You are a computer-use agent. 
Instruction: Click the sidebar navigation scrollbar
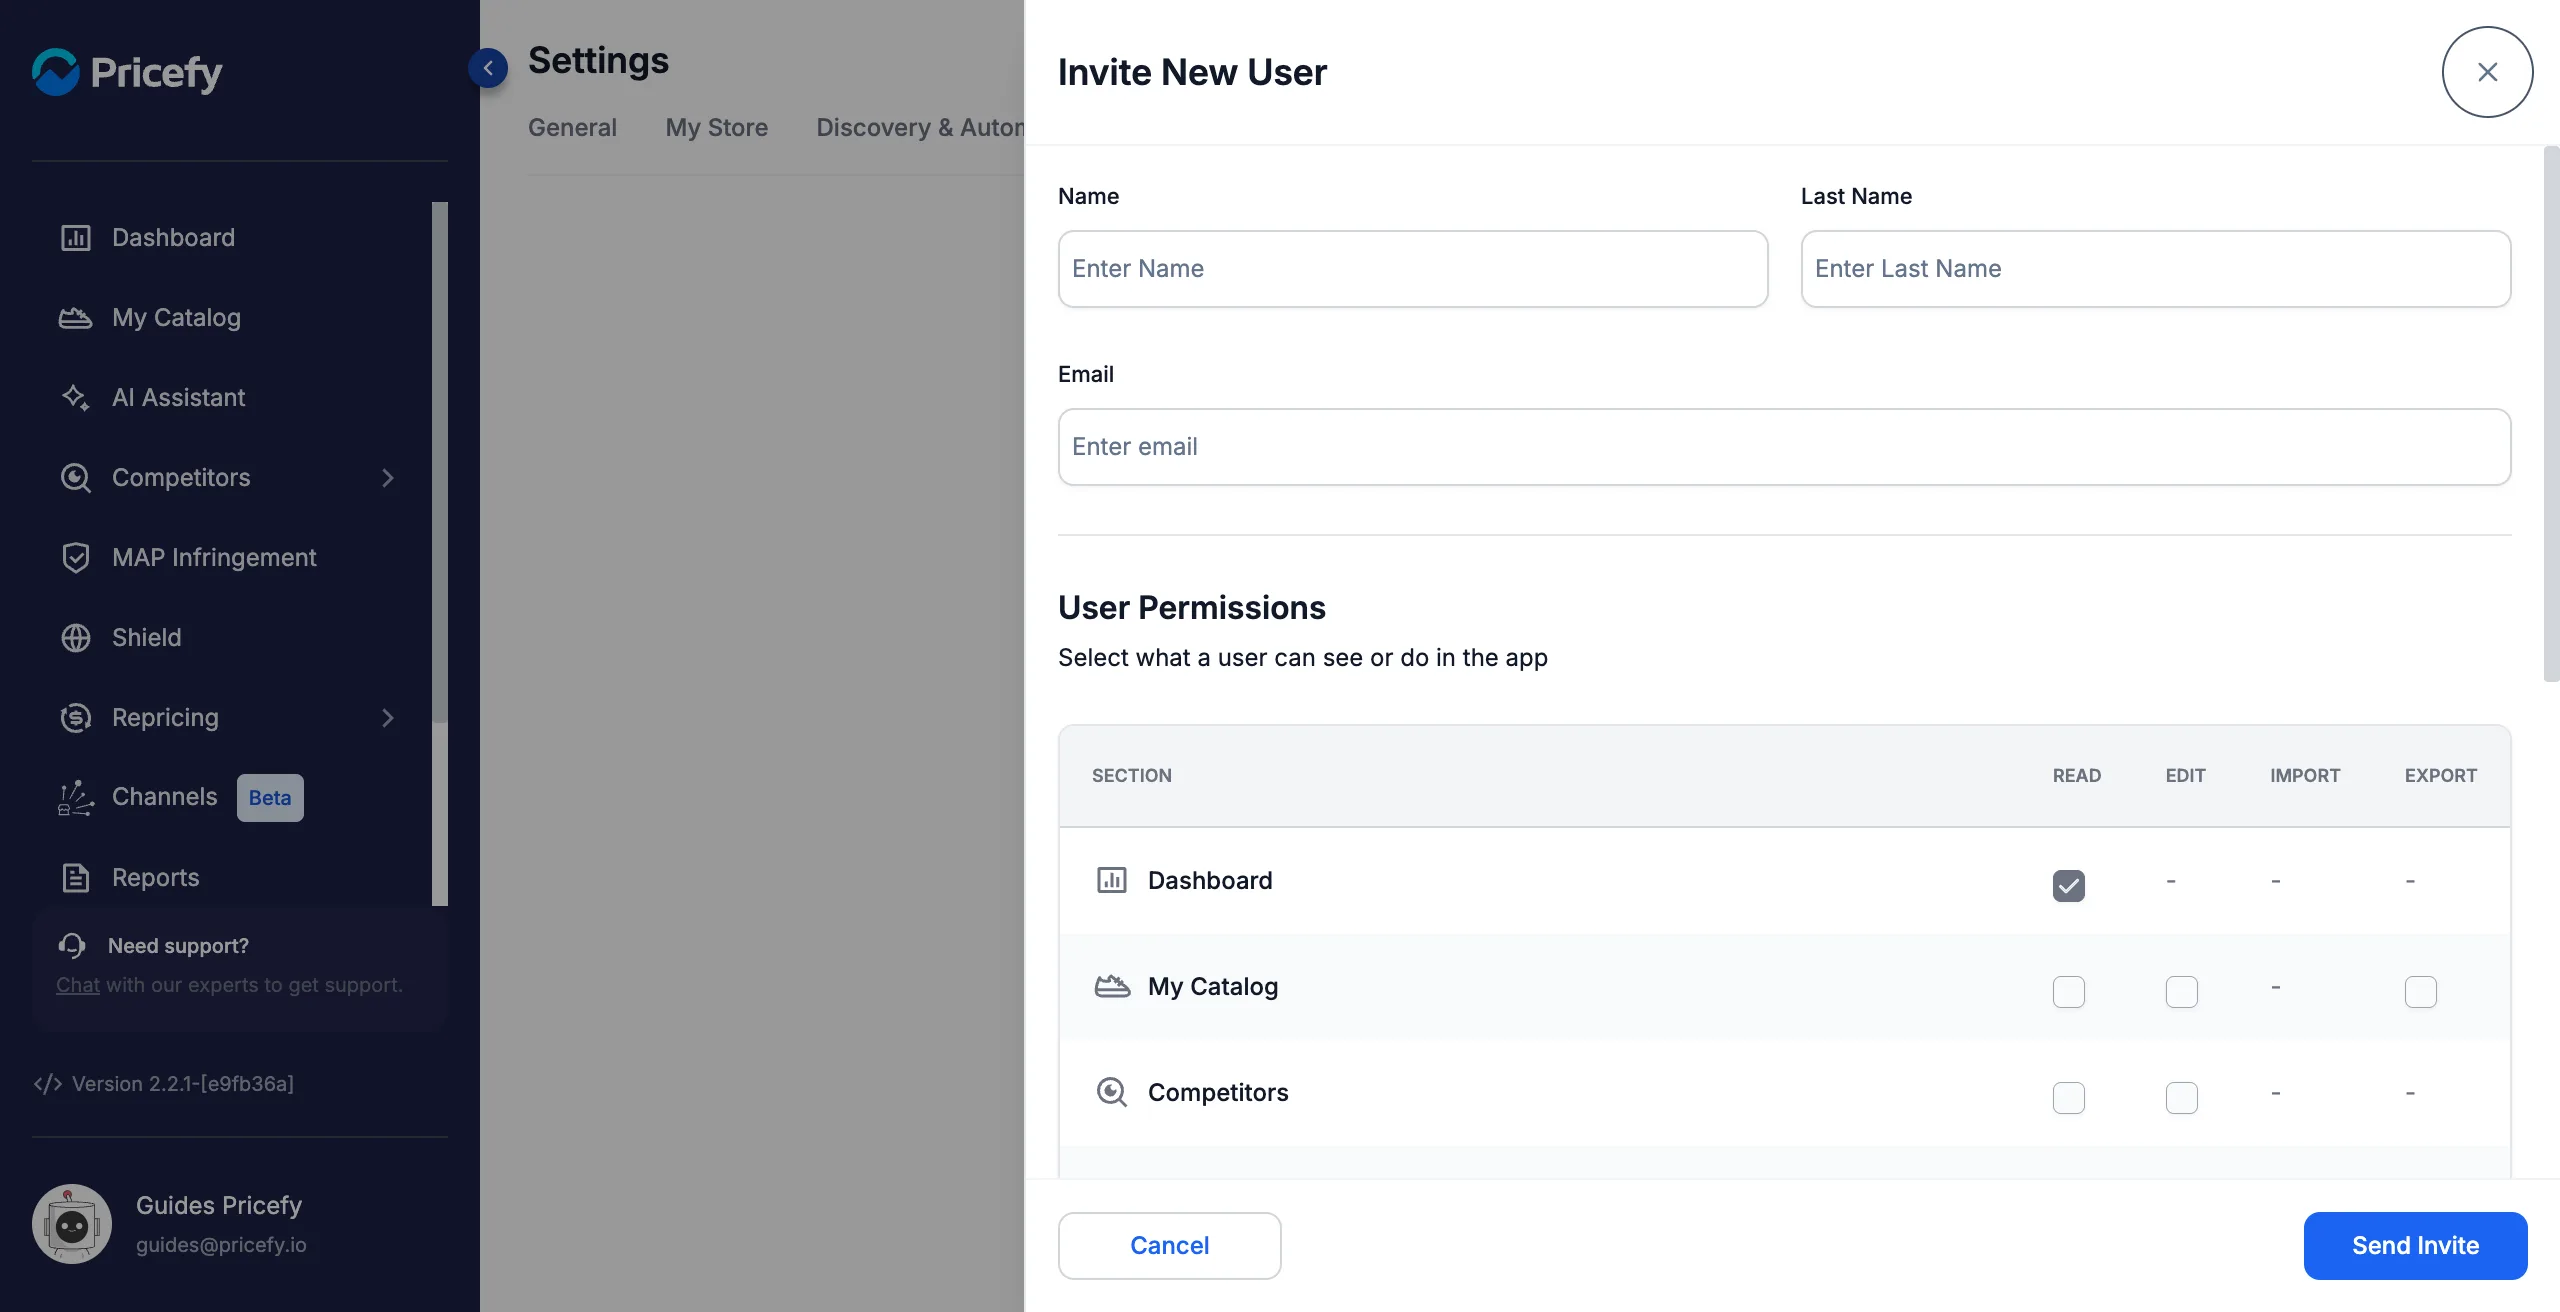click(x=440, y=462)
